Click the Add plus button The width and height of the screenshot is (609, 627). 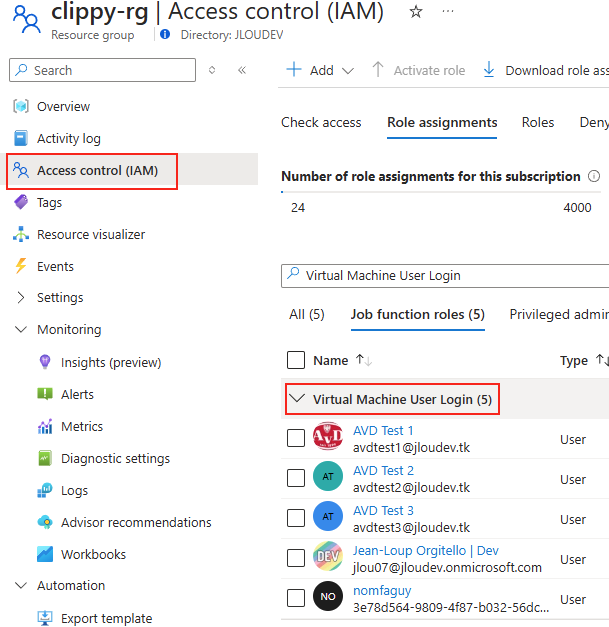point(294,70)
